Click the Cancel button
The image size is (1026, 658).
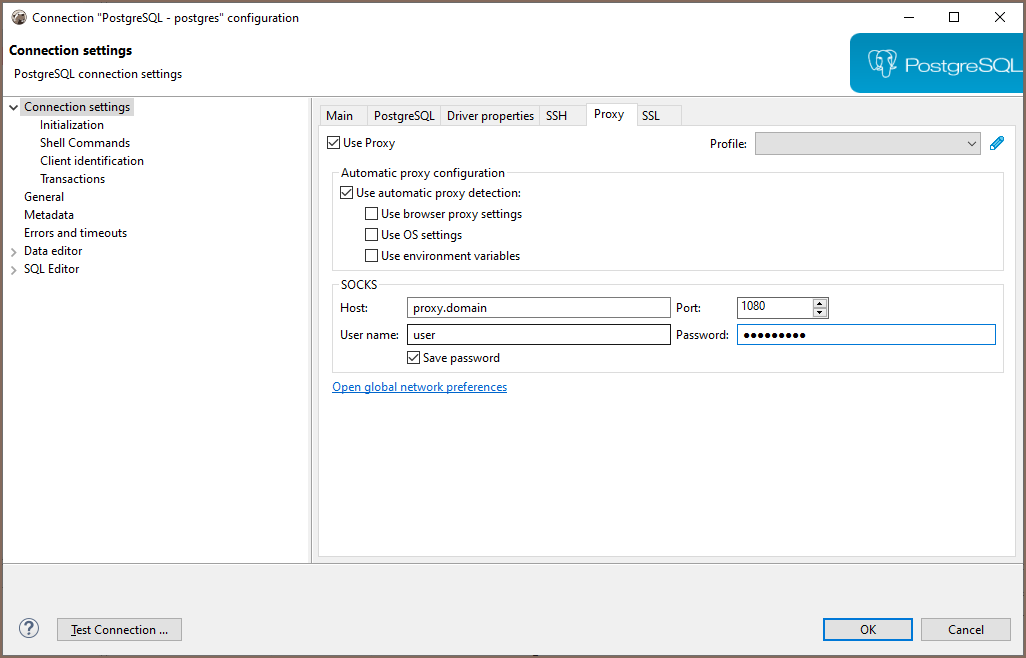[966, 630]
